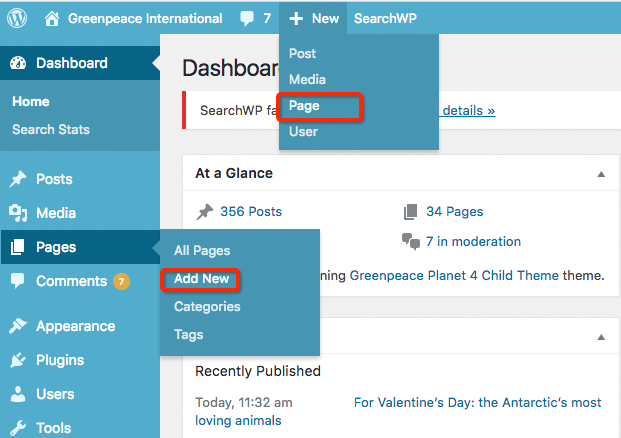Select User from the New dropdown

(303, 131)
